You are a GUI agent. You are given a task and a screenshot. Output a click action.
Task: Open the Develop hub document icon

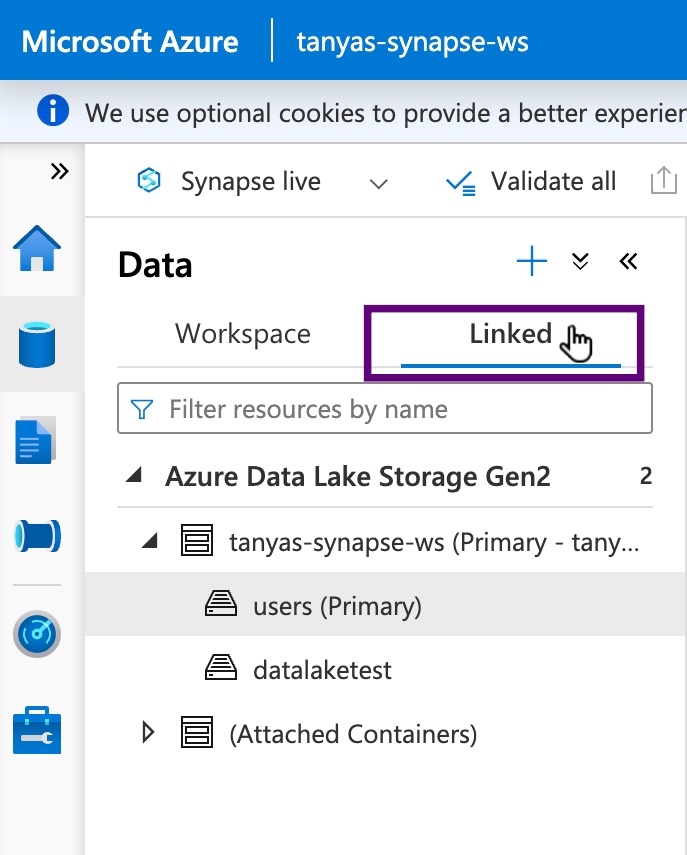point(35,440)
